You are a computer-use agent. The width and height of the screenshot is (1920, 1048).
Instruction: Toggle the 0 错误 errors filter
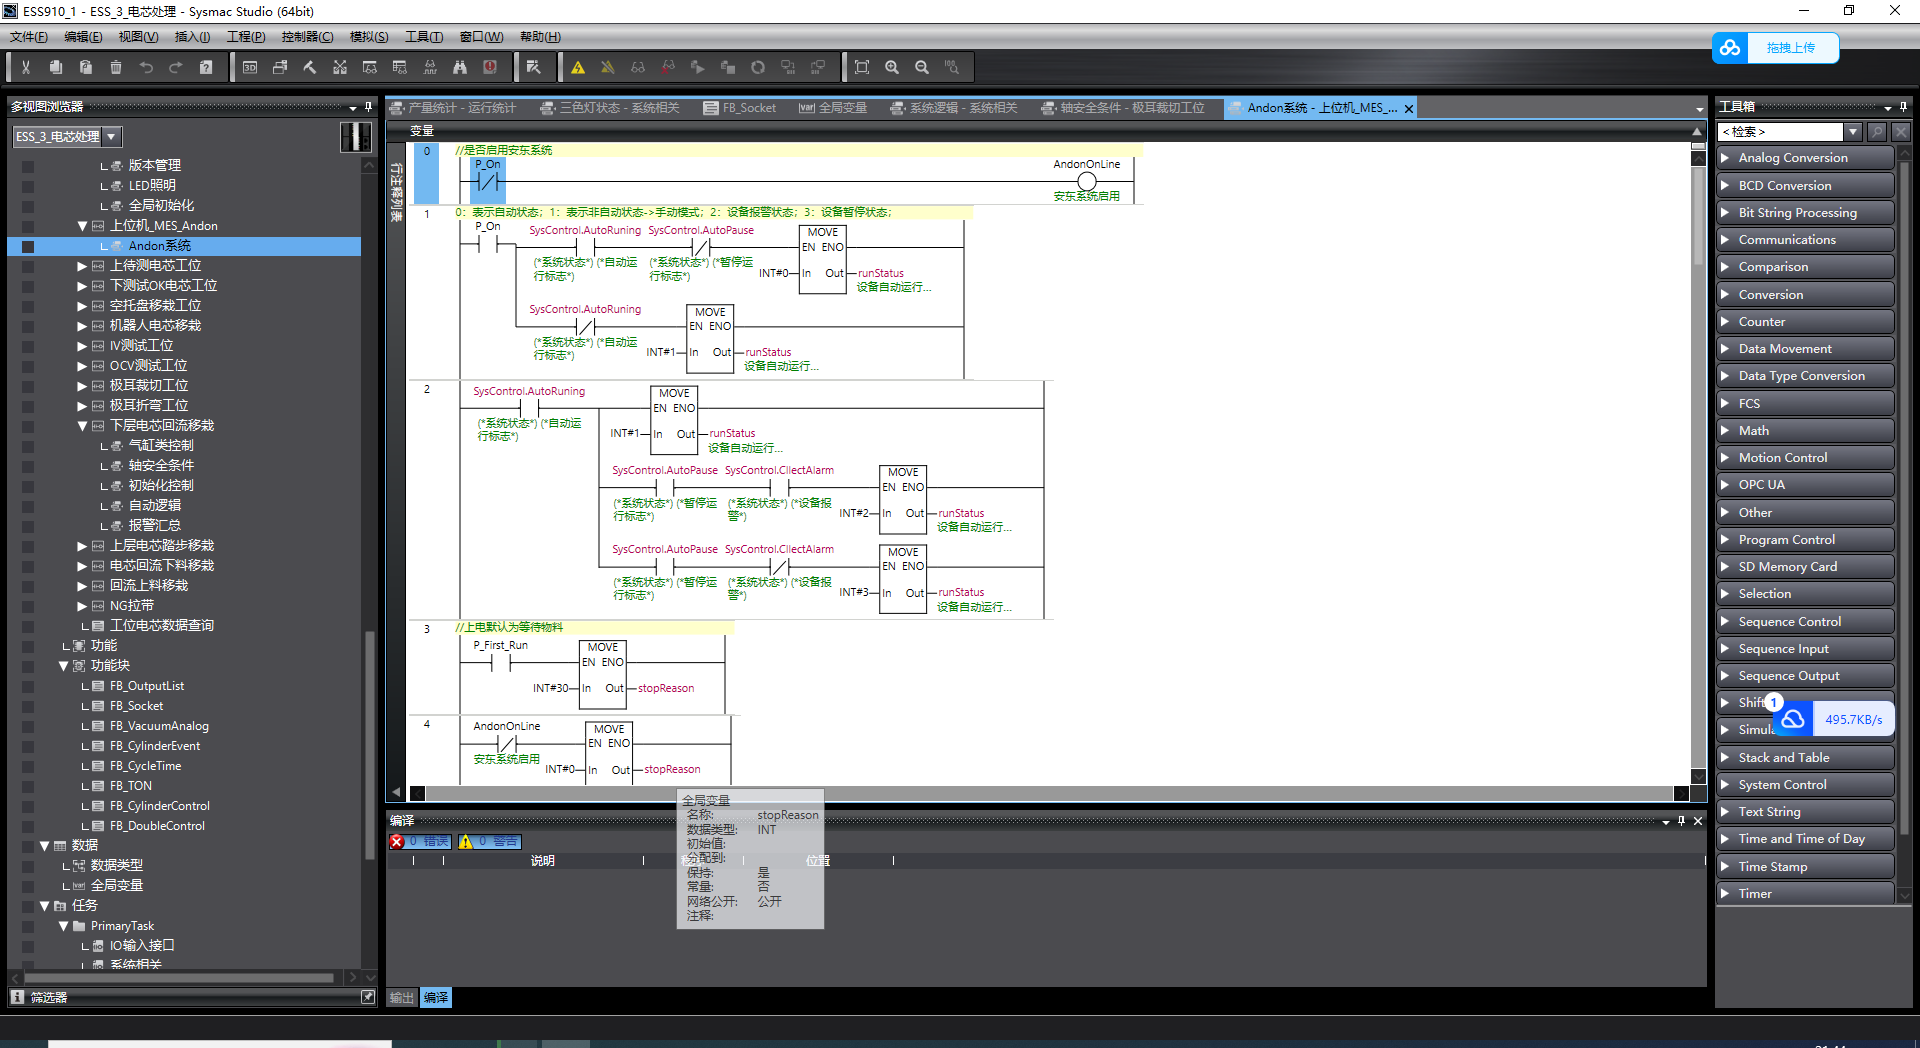pos(421,842)
